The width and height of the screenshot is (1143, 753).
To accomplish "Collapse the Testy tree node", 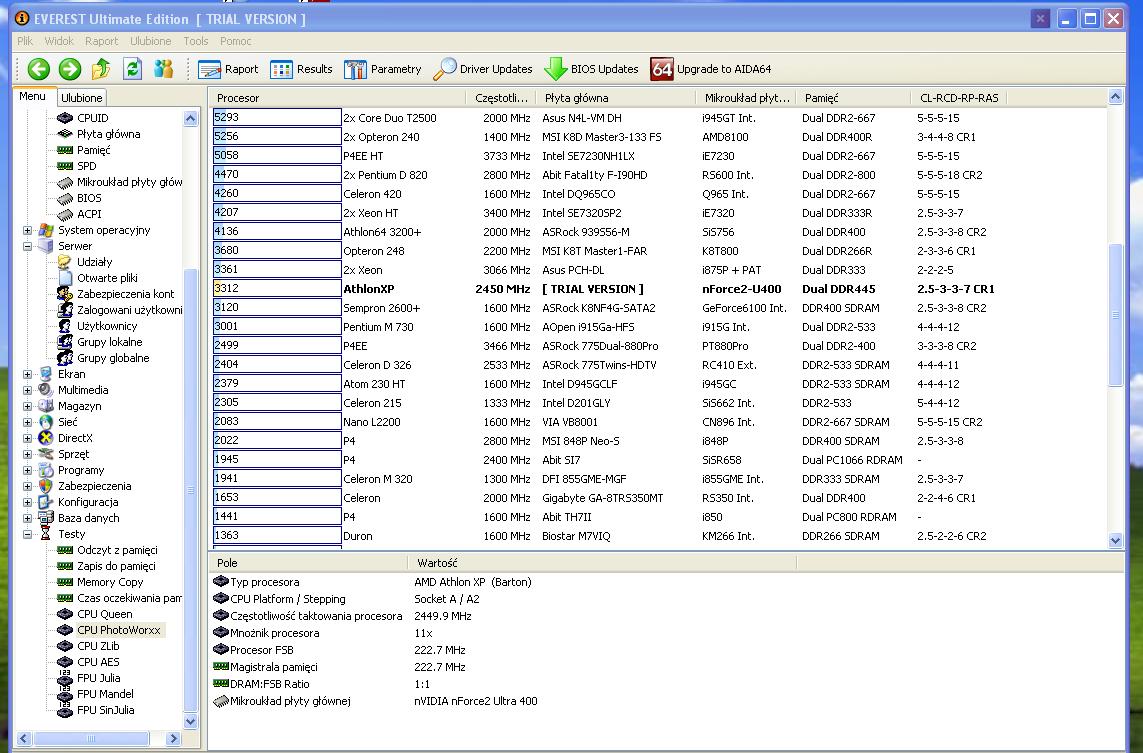I will (x=28, y=534).
